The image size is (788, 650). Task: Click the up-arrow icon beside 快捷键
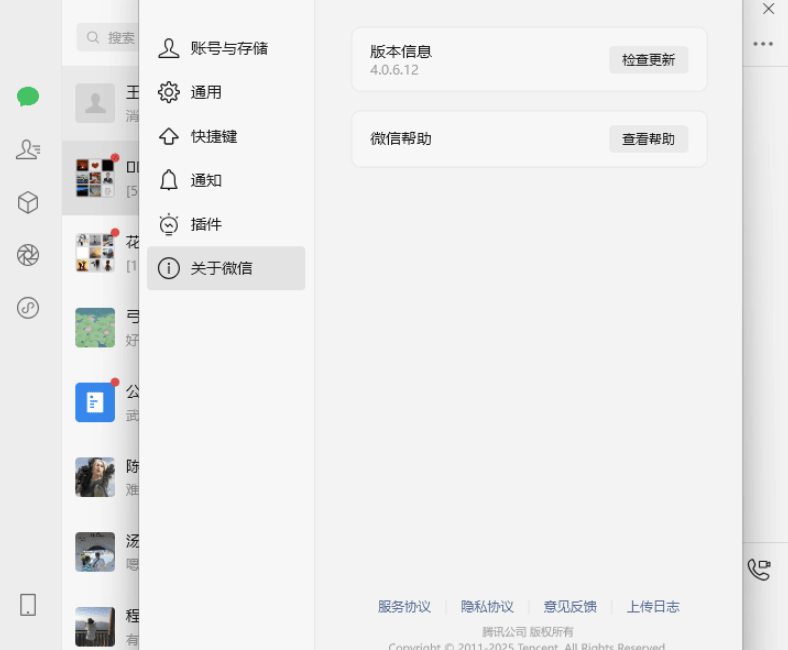(169, 136)
